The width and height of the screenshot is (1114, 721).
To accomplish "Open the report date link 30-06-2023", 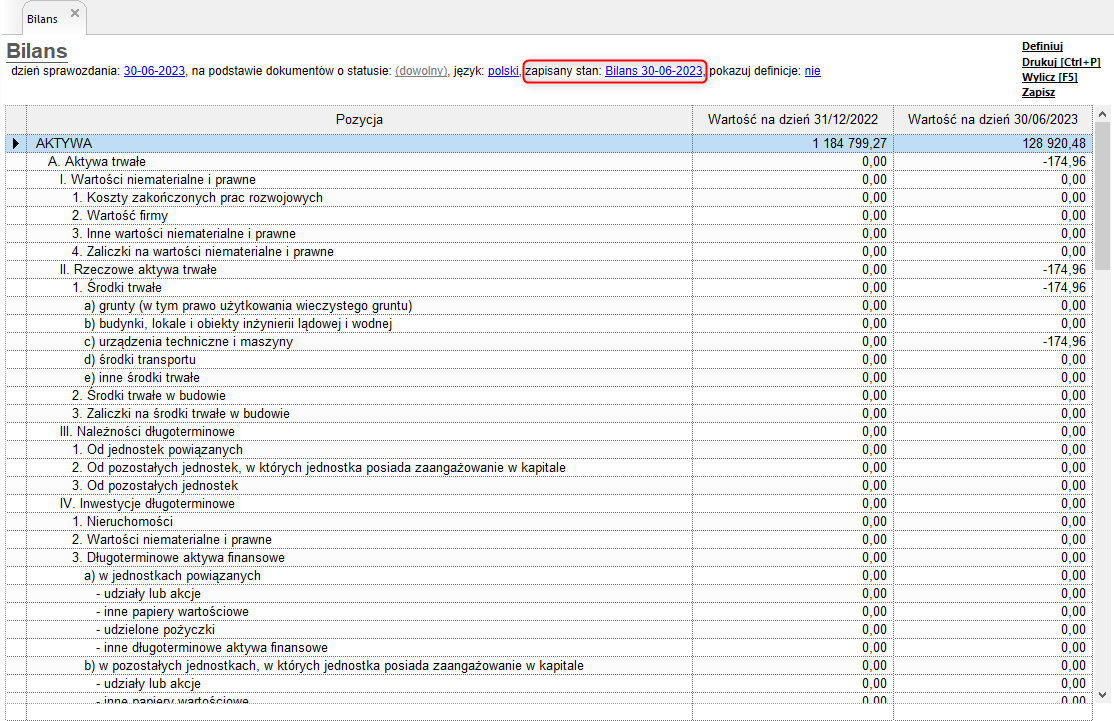I will point(154,71).
